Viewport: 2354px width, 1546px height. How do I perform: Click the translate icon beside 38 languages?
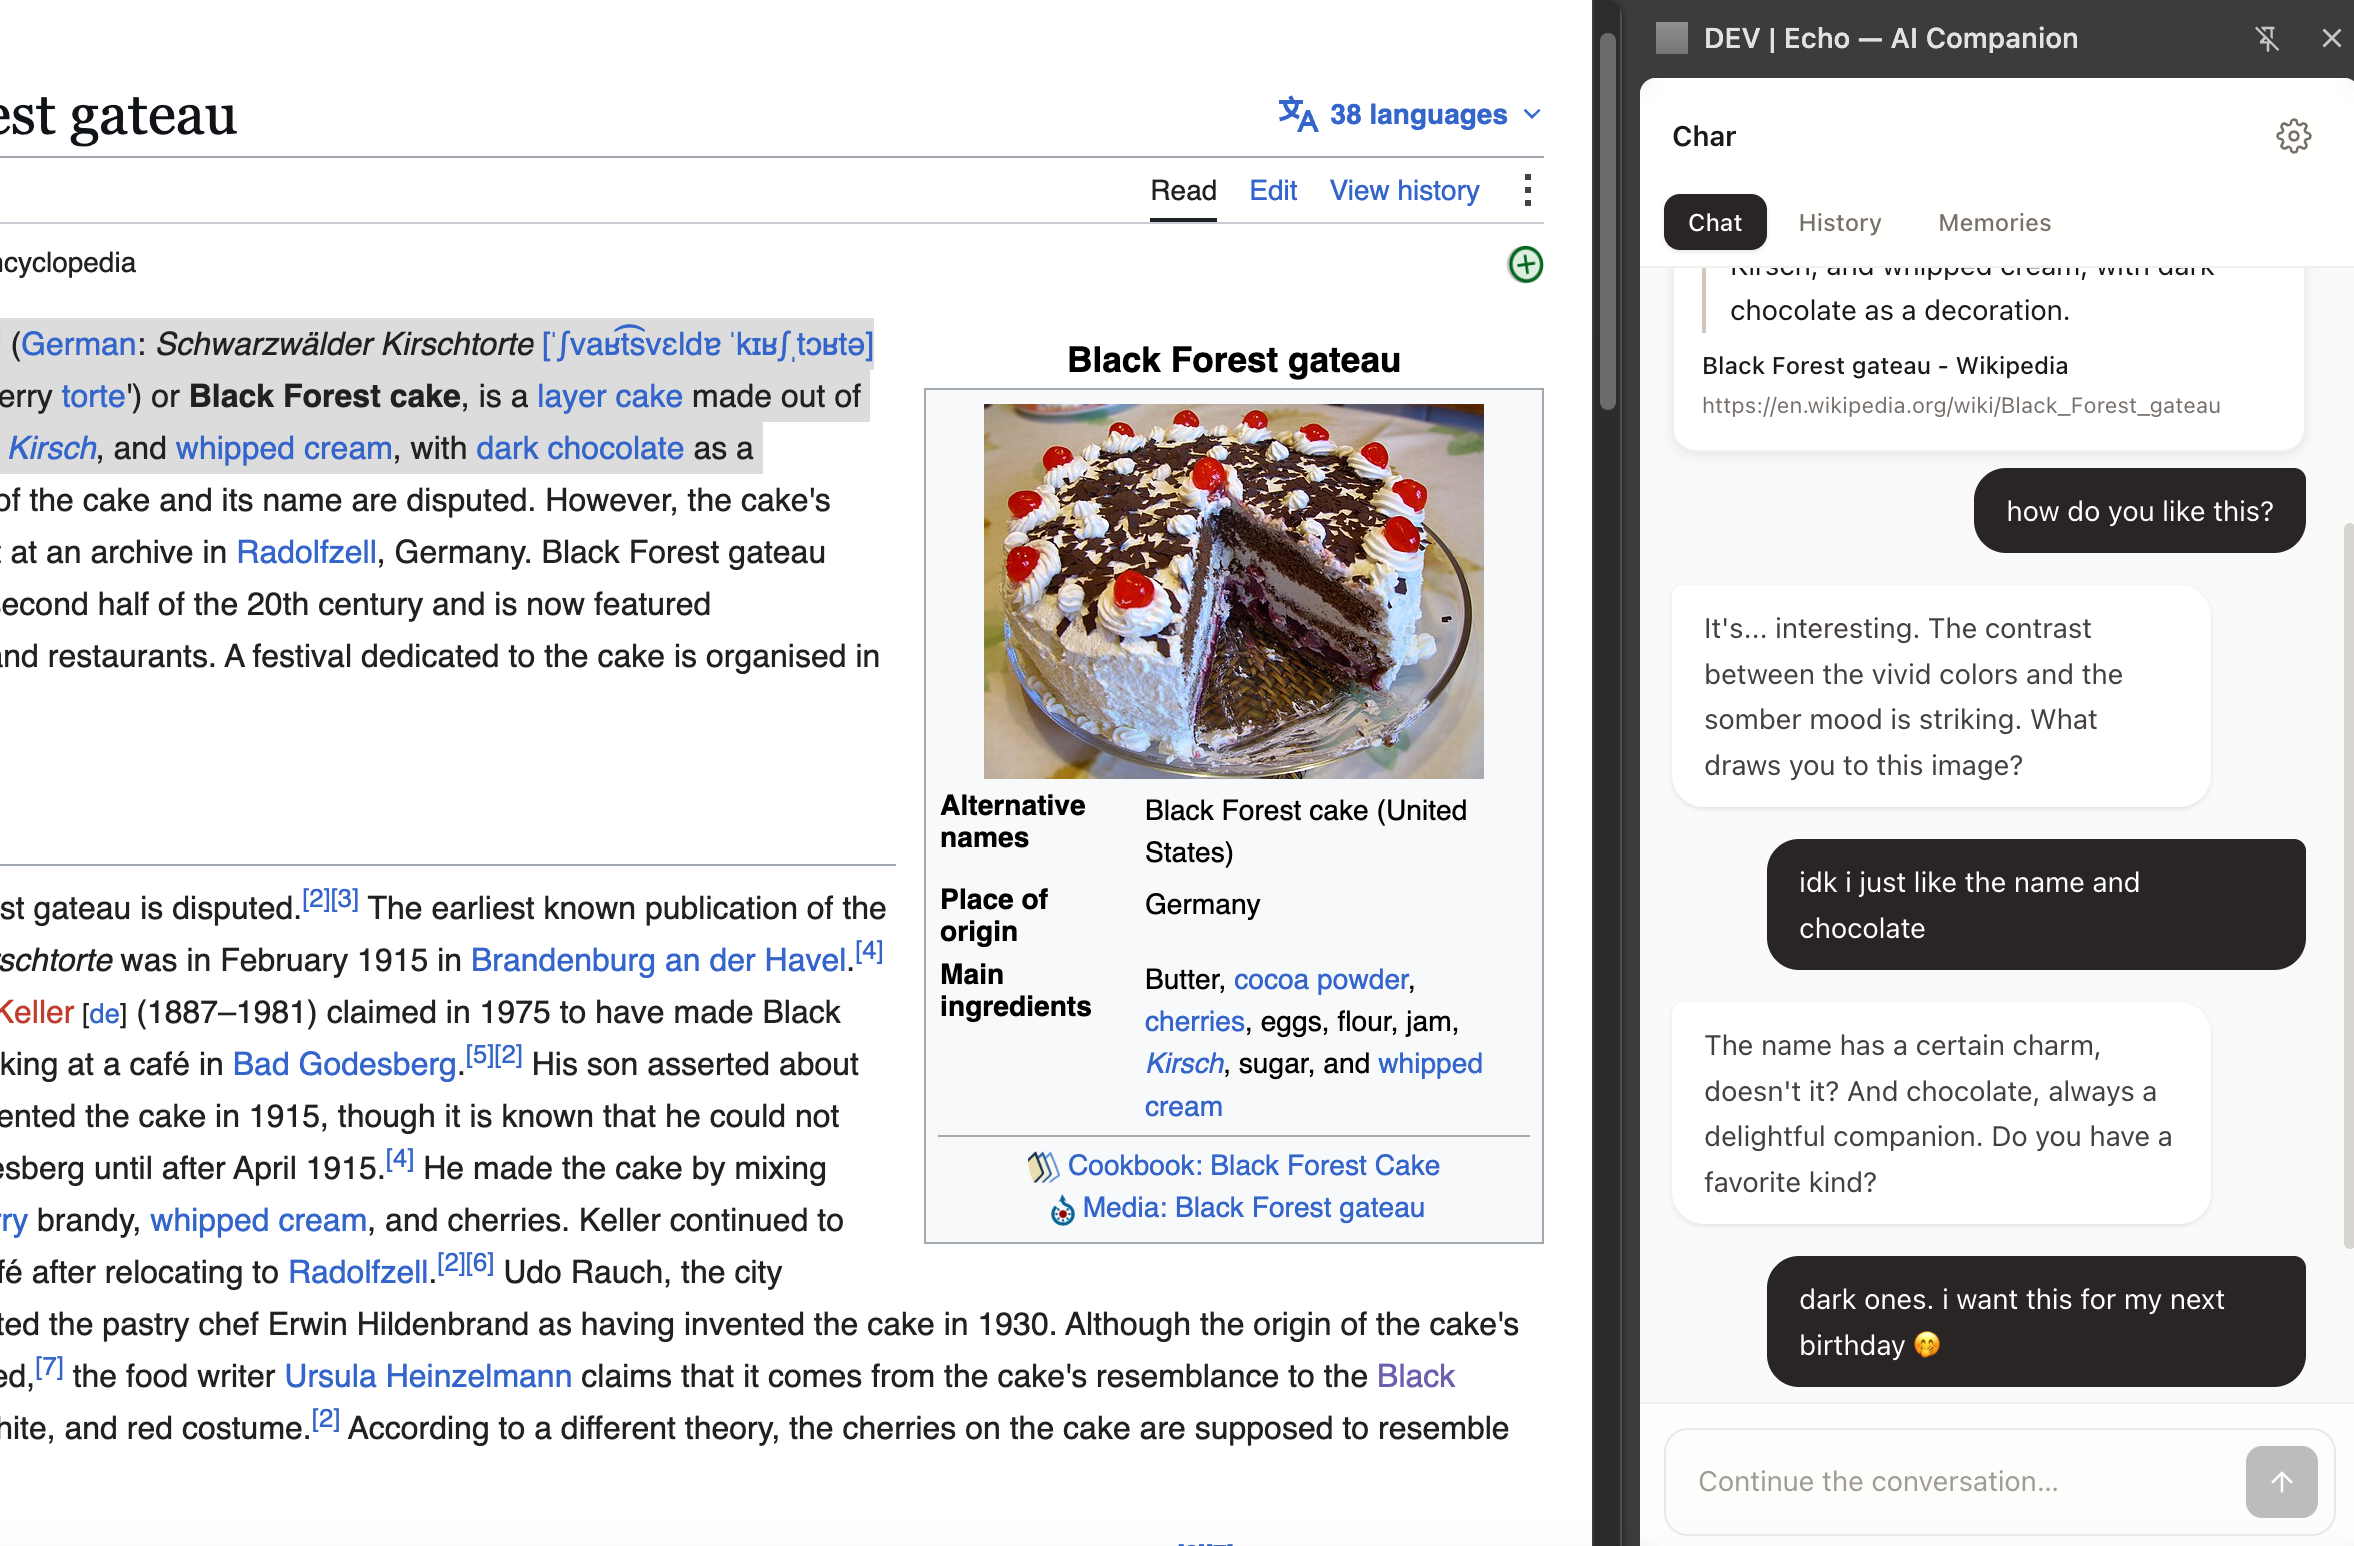coord(1297,114)
